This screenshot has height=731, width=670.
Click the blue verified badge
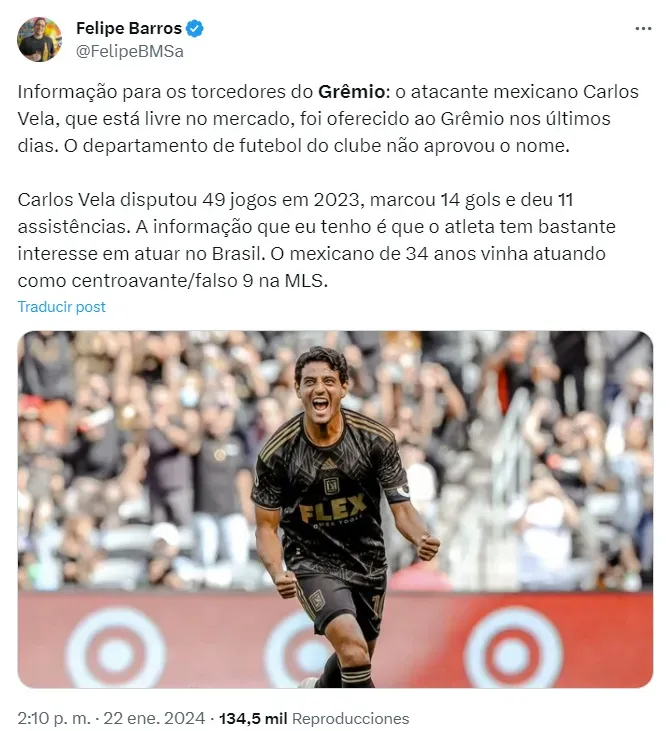[194, 29]
